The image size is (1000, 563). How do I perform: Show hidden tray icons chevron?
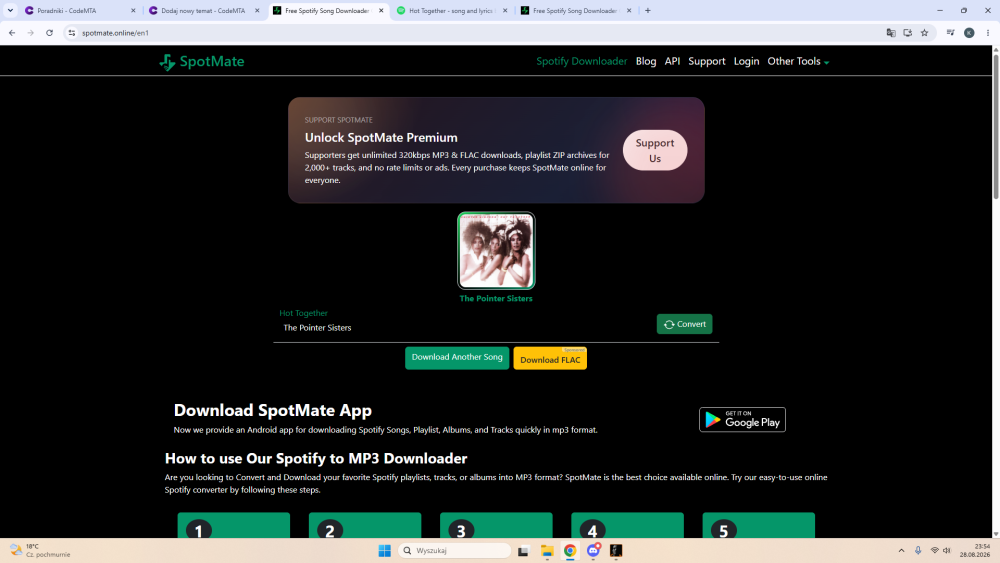coord(901,551)
